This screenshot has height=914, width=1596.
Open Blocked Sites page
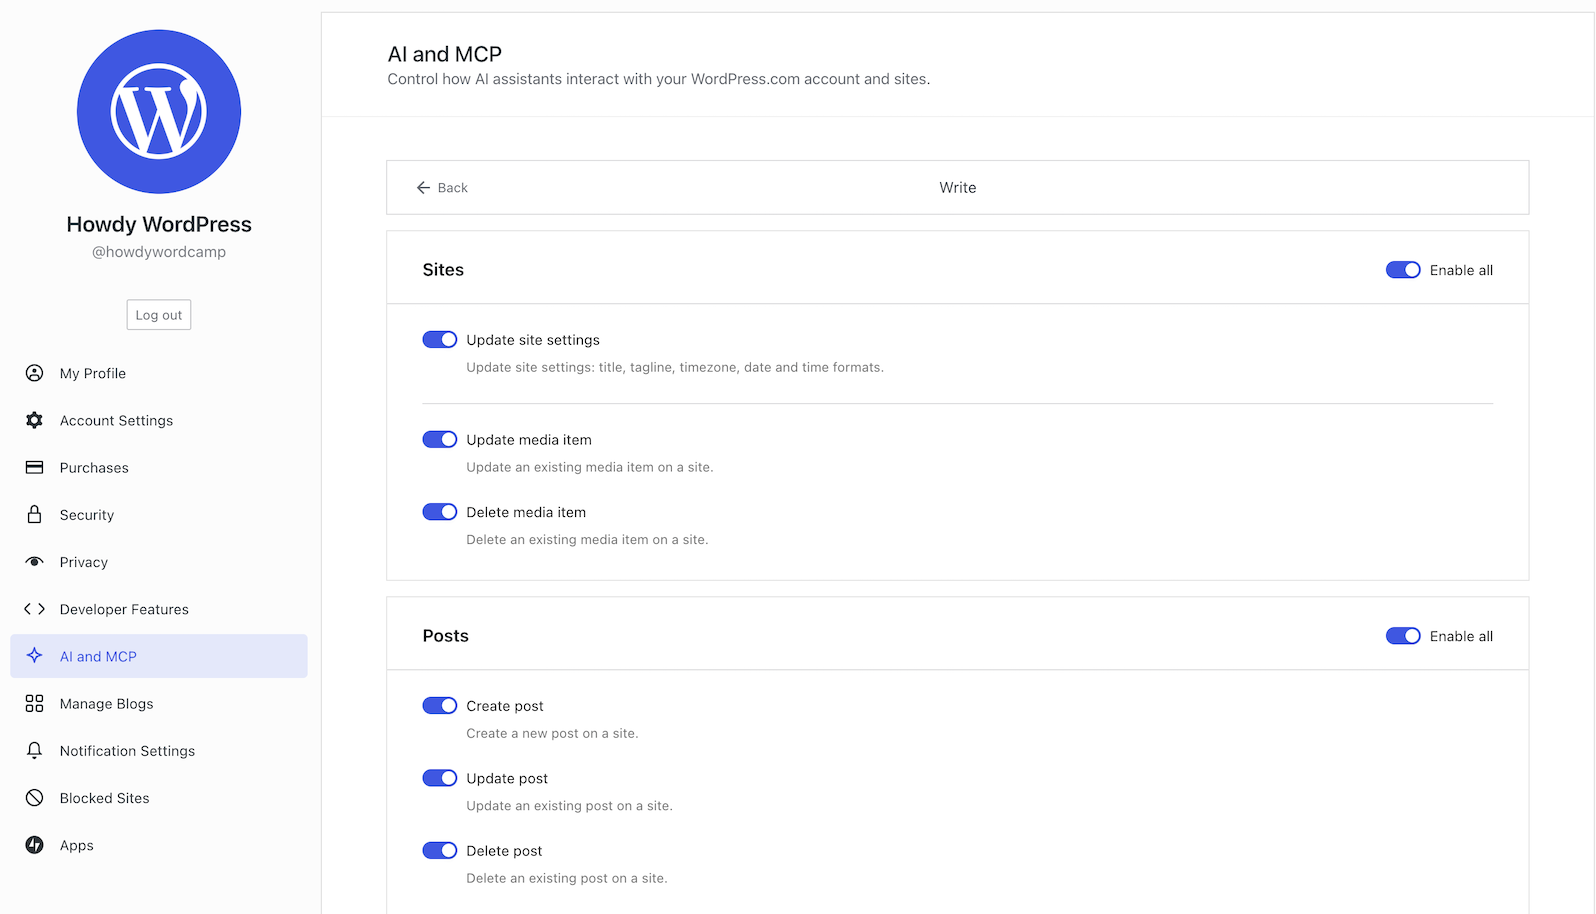[159, 797]
